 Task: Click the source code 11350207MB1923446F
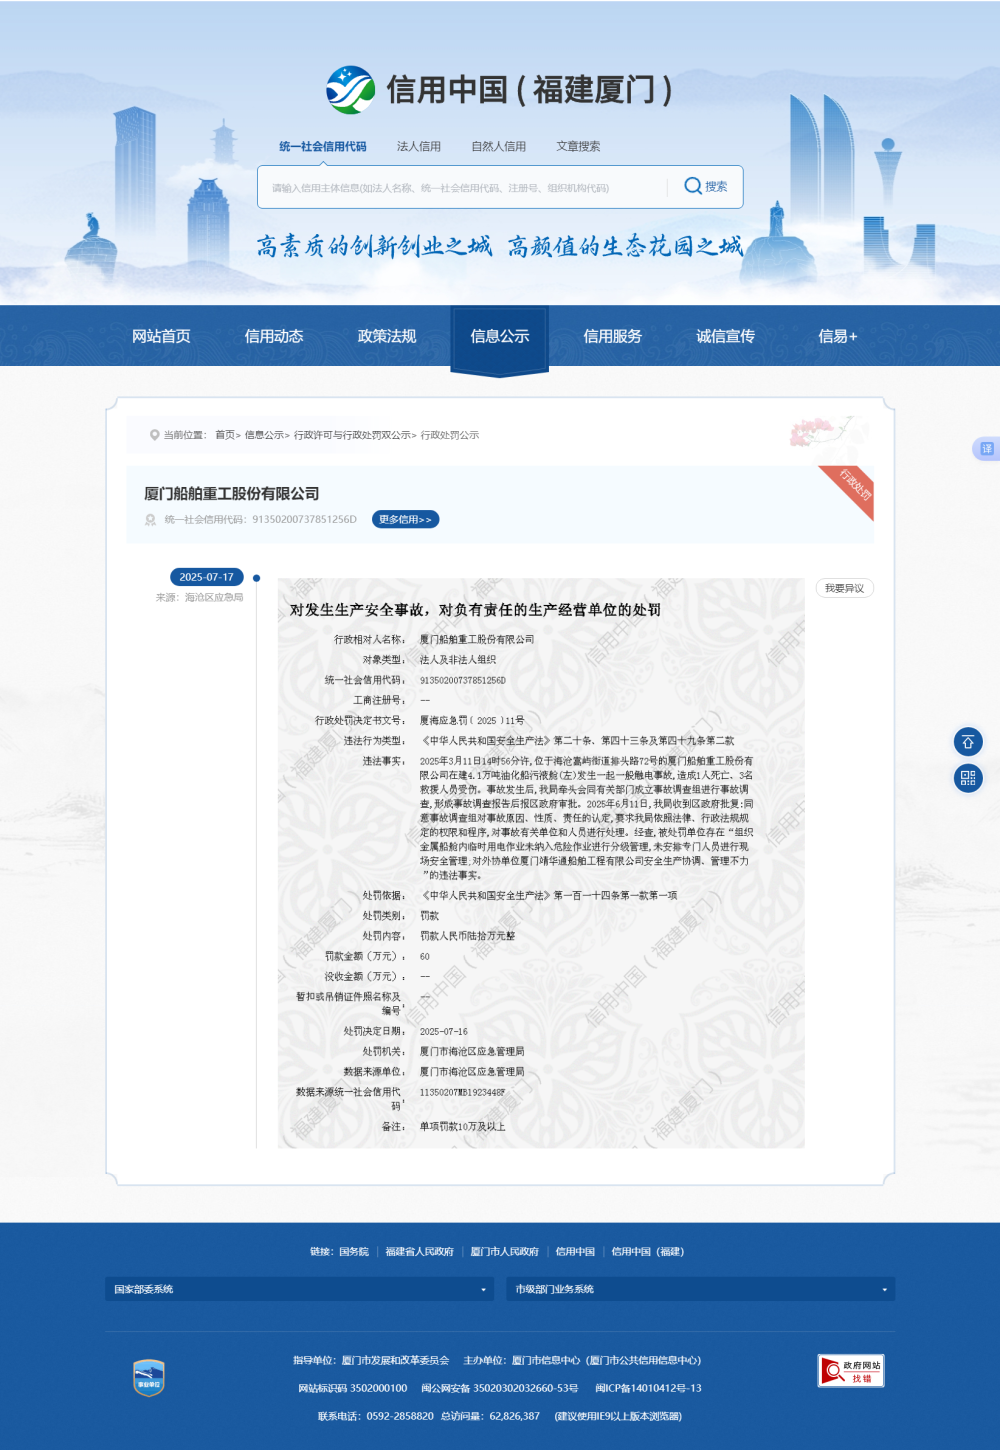tap(462, 1093)
